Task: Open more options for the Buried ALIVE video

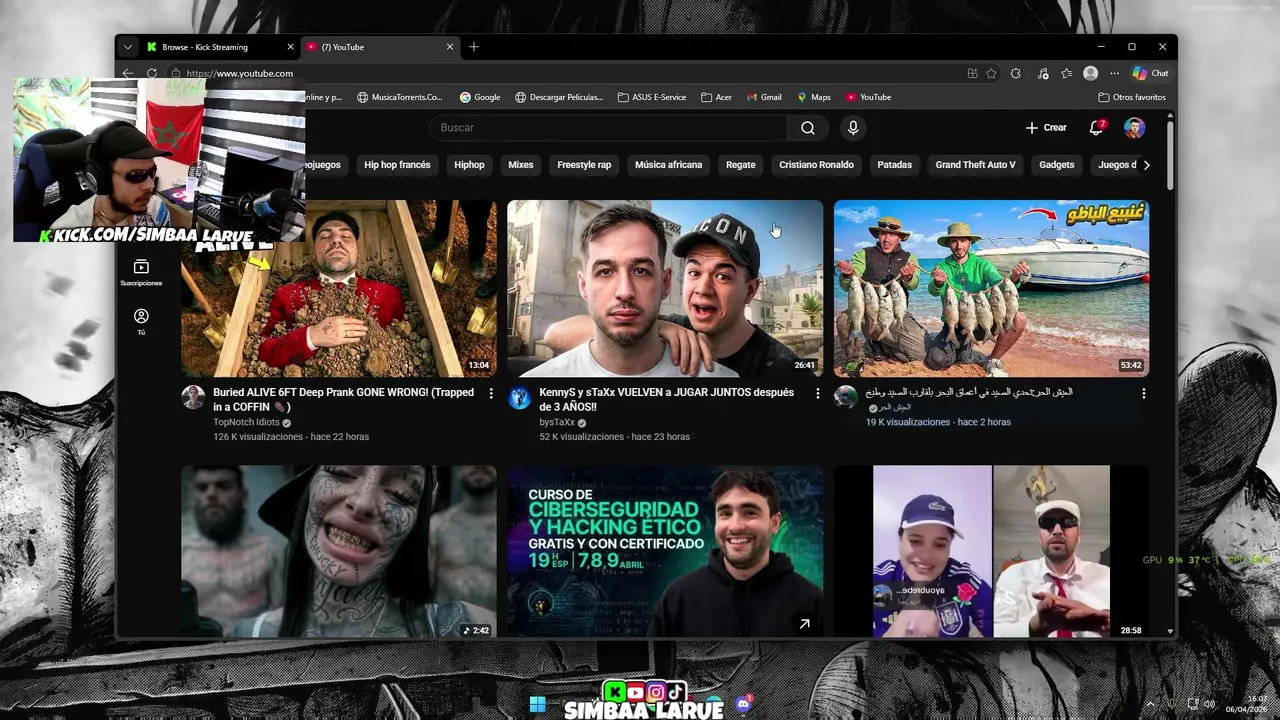Action: pos(491,394)
